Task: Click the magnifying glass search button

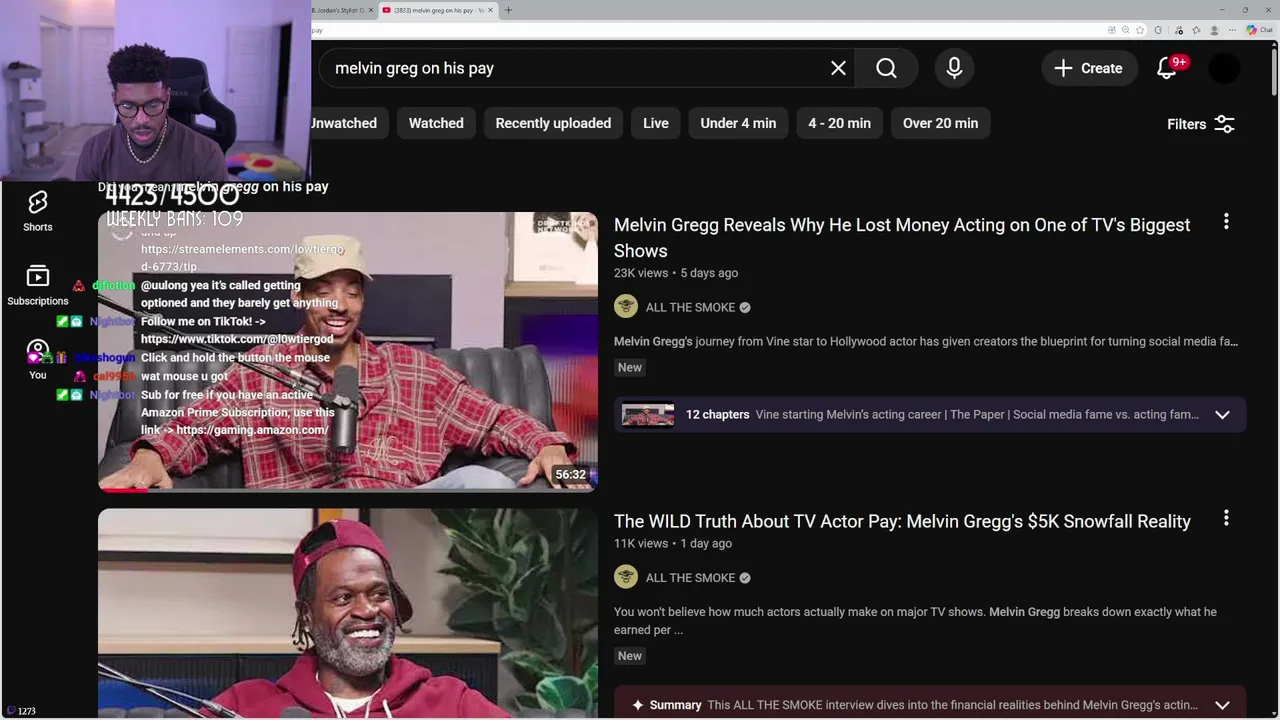Action: tap(886, 68)
